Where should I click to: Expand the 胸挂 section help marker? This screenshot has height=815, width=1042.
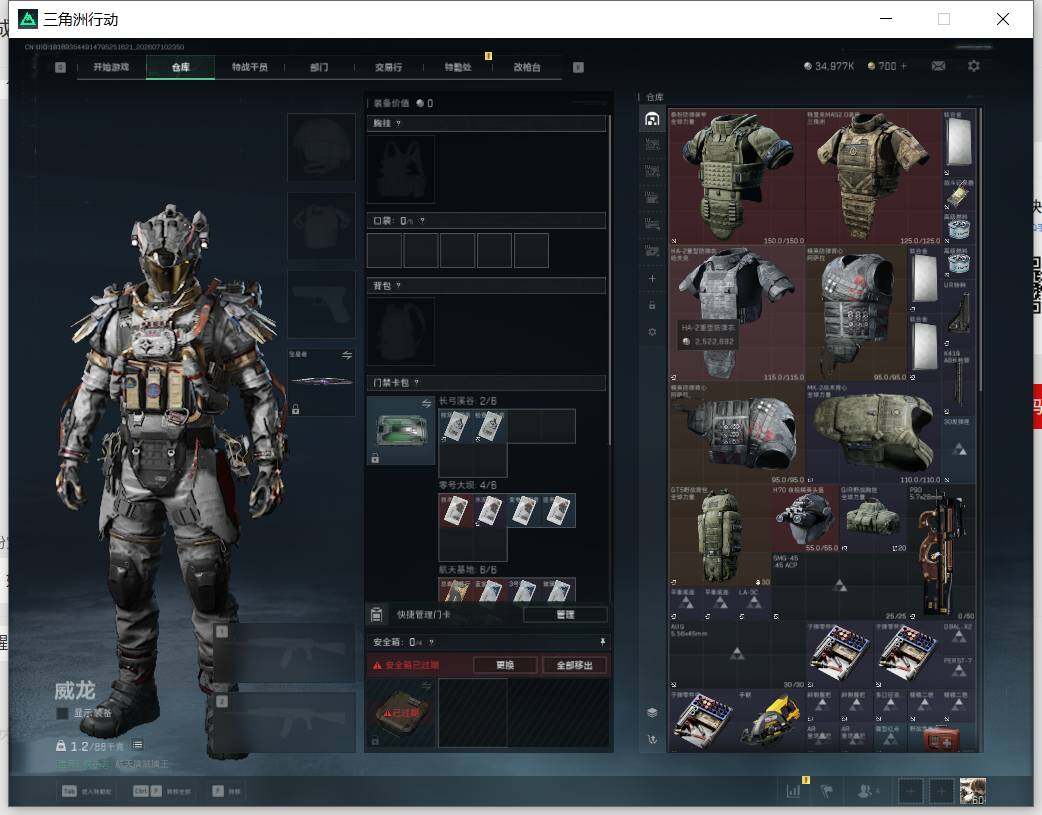pyautogui.click(x=398, y=124)
